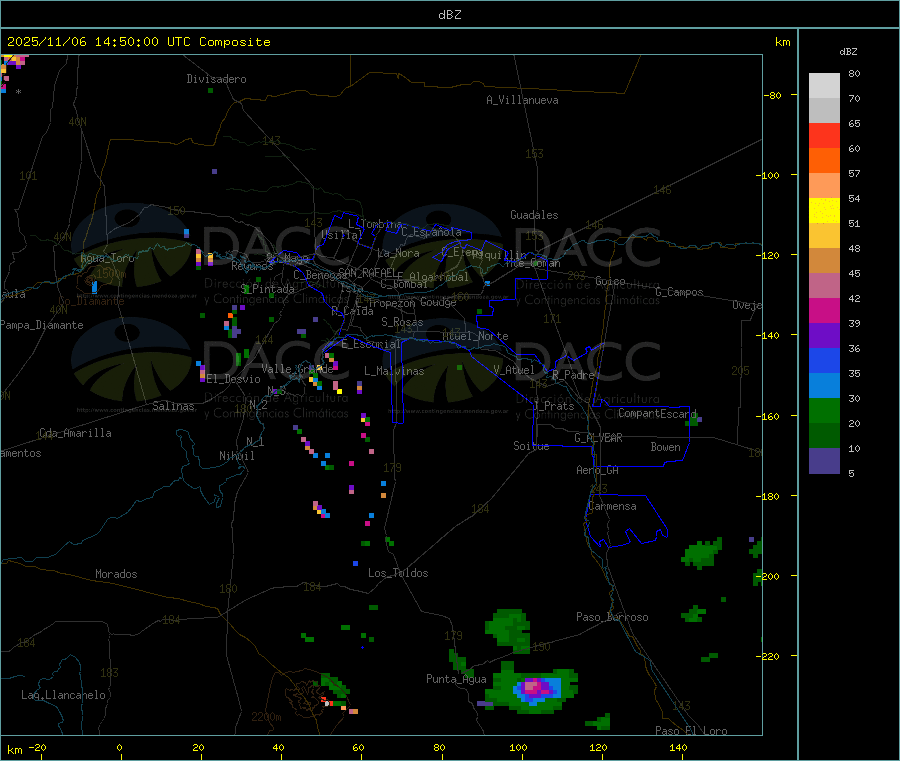
Task: Click the Lag.Llancanelo label
Action: point(64,695)
